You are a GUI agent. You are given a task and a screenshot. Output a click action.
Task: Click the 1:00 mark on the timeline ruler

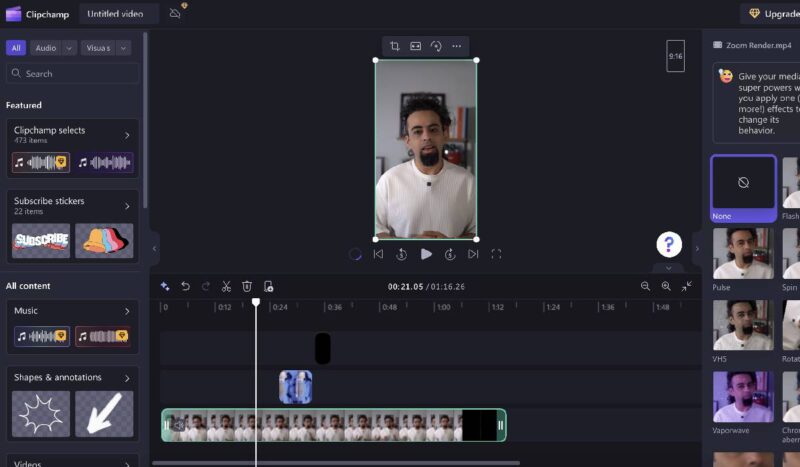pos(443,307)
